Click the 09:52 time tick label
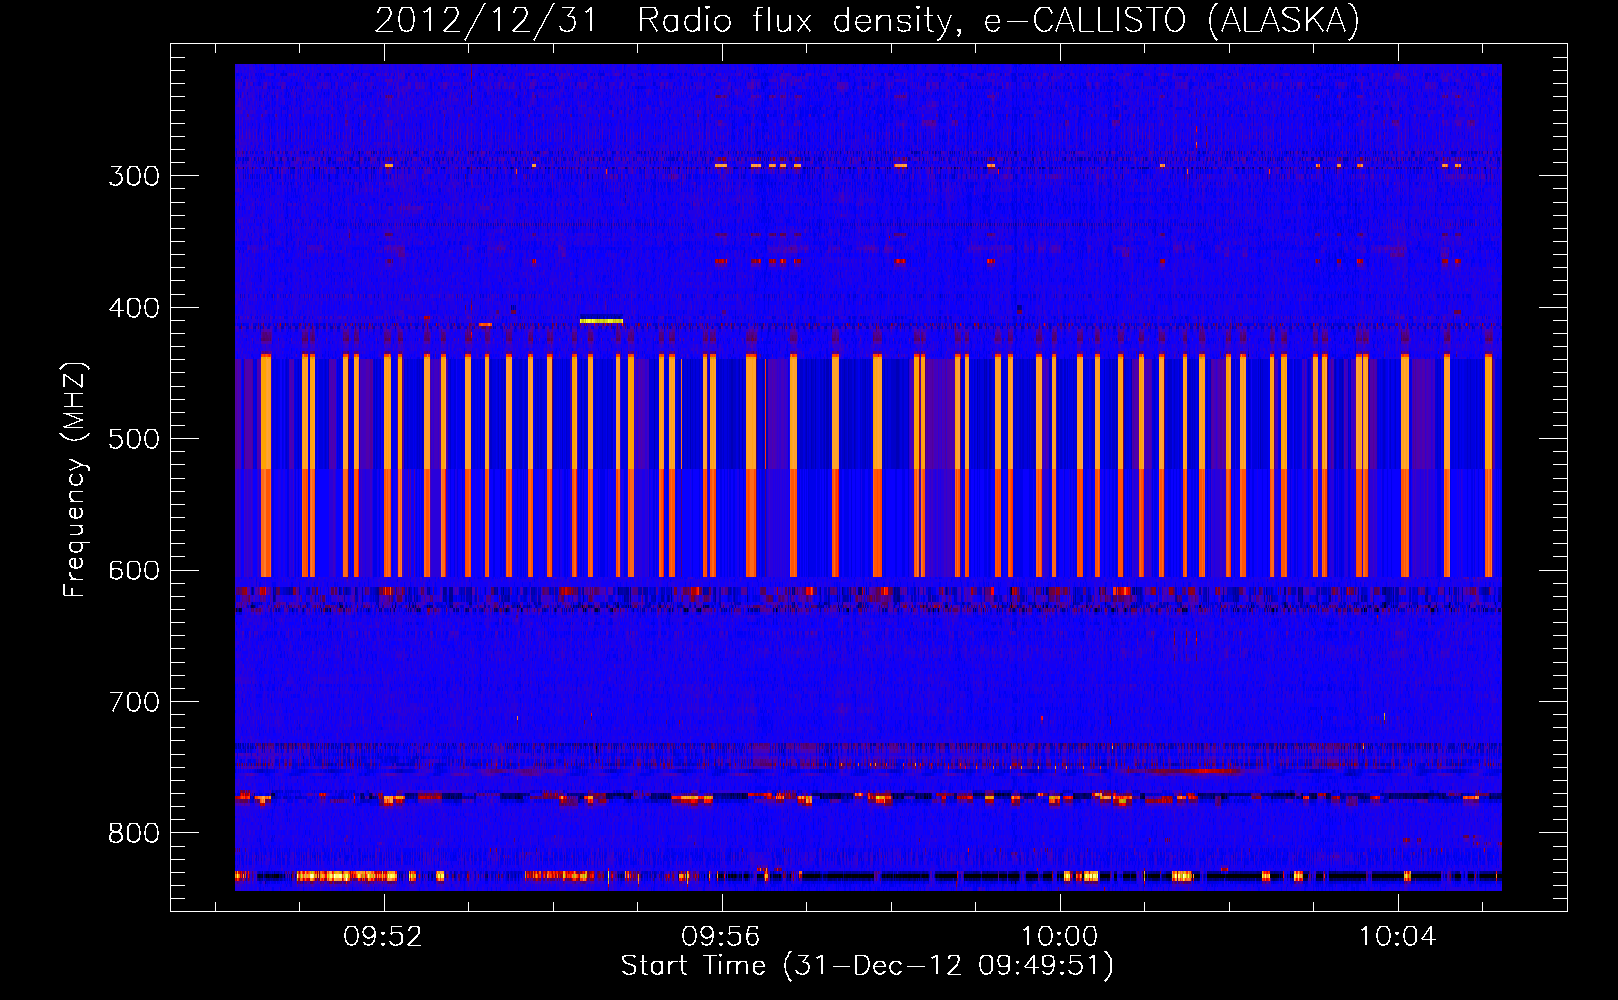 (x=383, y=937)
